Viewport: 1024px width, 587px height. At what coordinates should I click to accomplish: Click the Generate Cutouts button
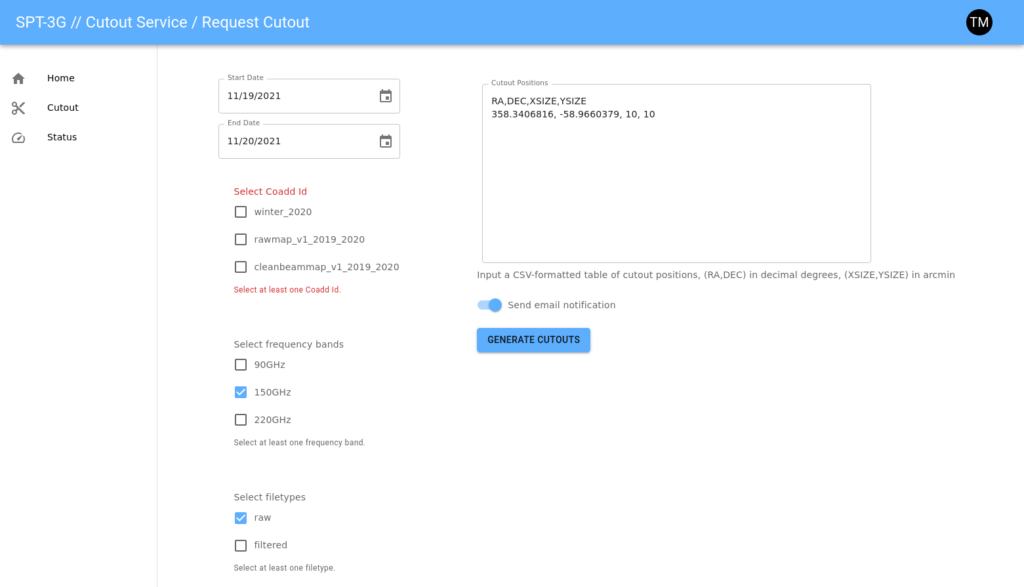(x=534, y=340)
